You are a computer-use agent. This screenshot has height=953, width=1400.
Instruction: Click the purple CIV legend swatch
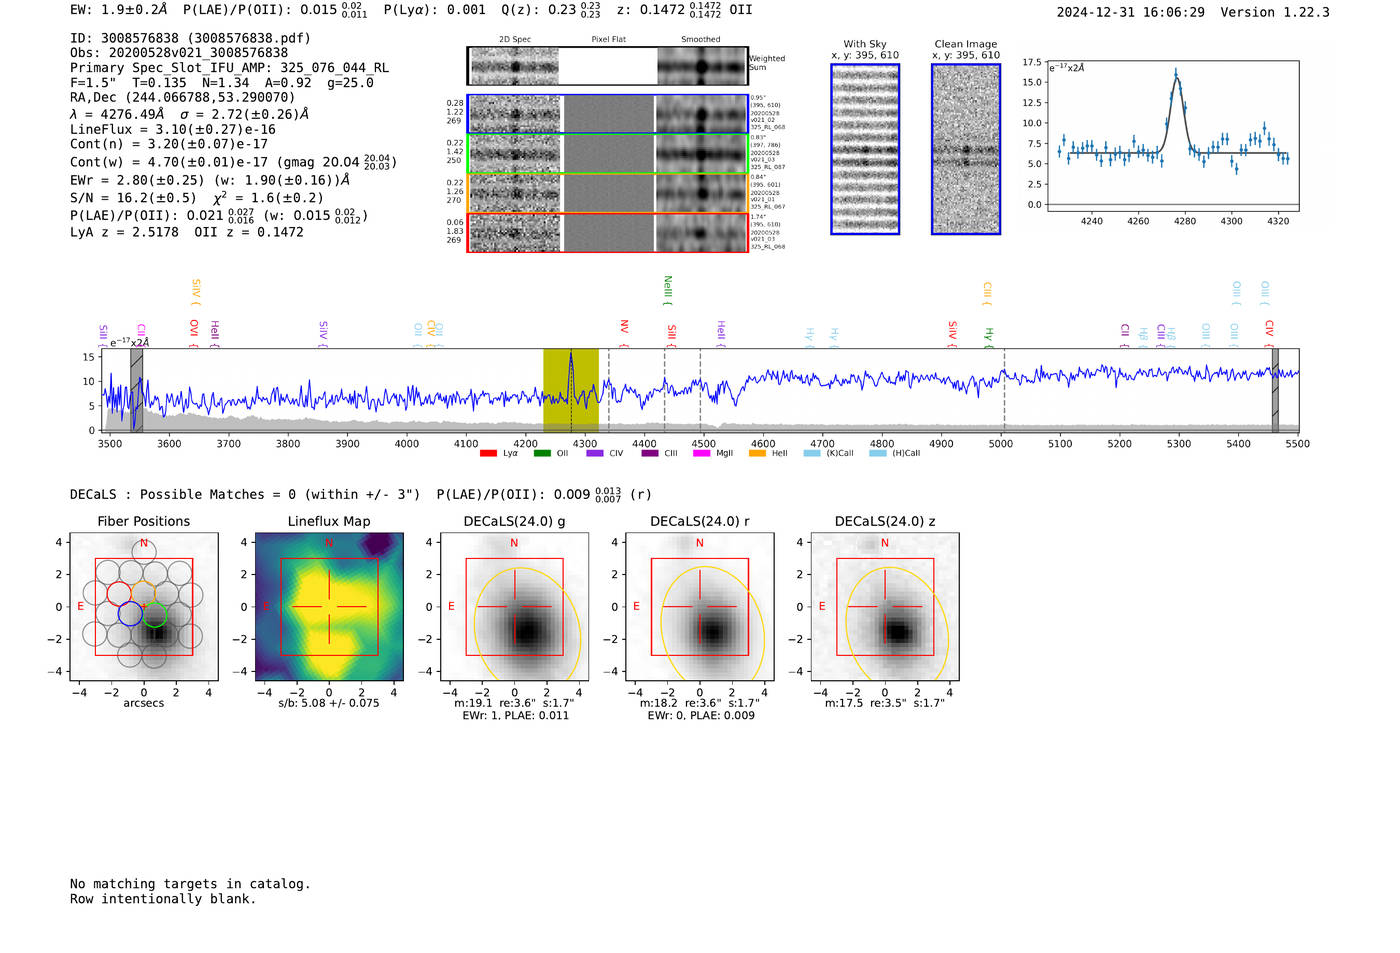coord(595,454)
